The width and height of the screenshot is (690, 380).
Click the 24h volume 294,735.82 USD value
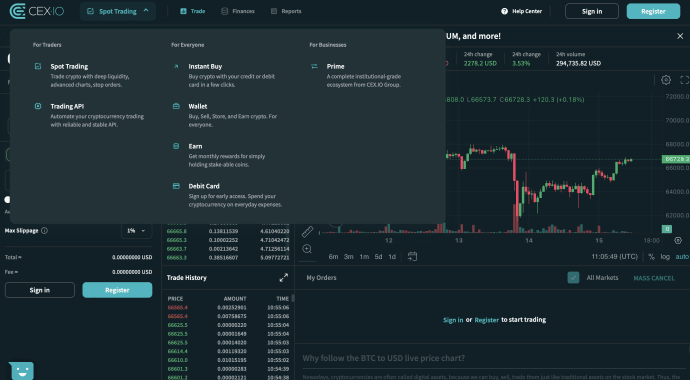578,63
